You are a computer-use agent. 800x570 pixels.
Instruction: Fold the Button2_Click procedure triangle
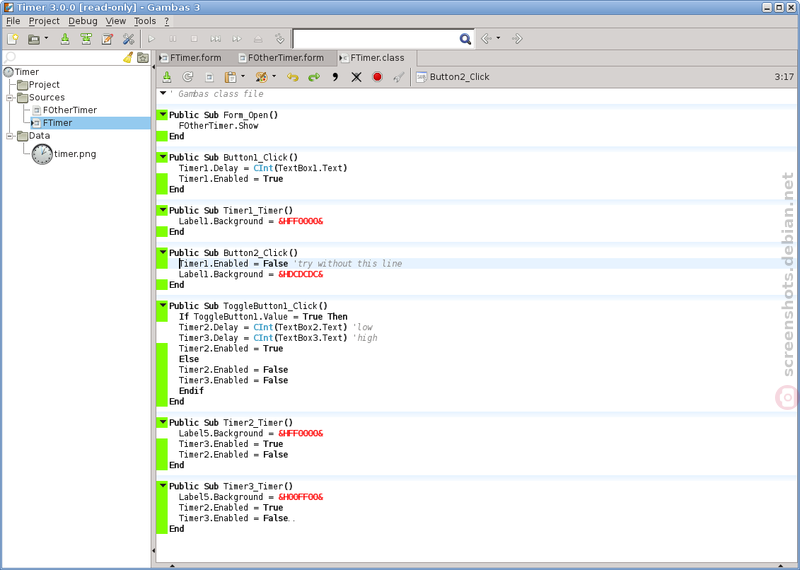(162, 253)
